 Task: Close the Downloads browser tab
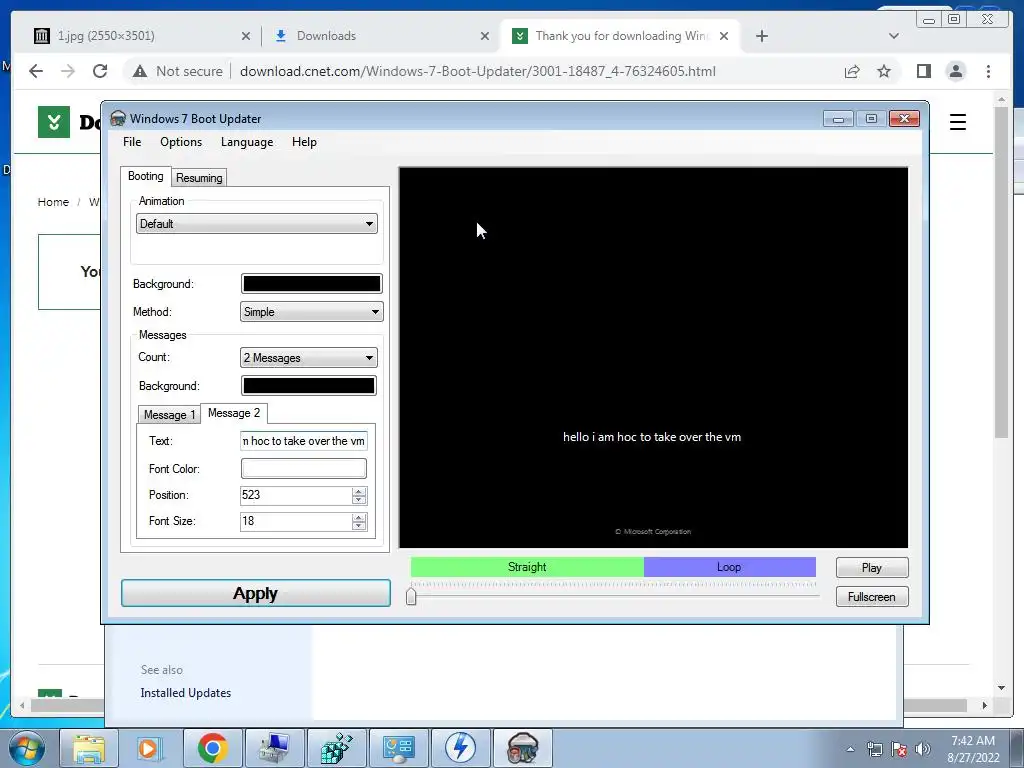pos(485,36)
